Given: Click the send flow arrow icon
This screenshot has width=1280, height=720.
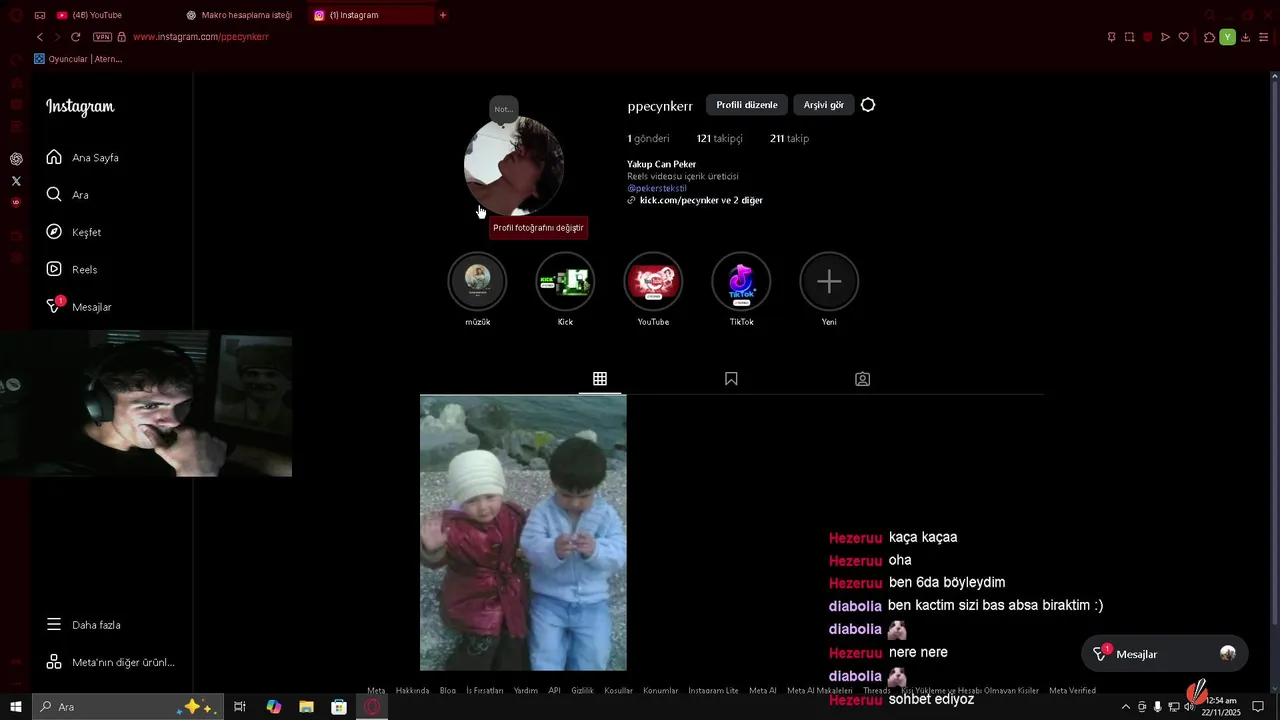Looking at the screenshot, I should click(1166, 37).
